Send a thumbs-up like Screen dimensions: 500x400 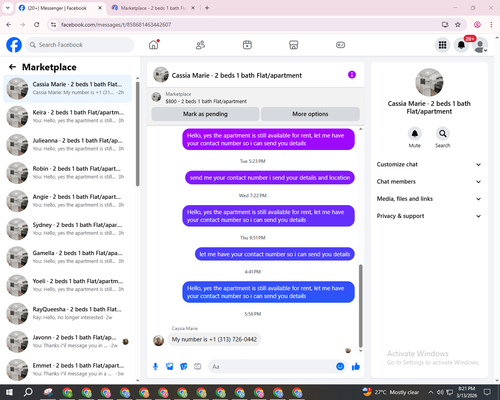(356, 367)
